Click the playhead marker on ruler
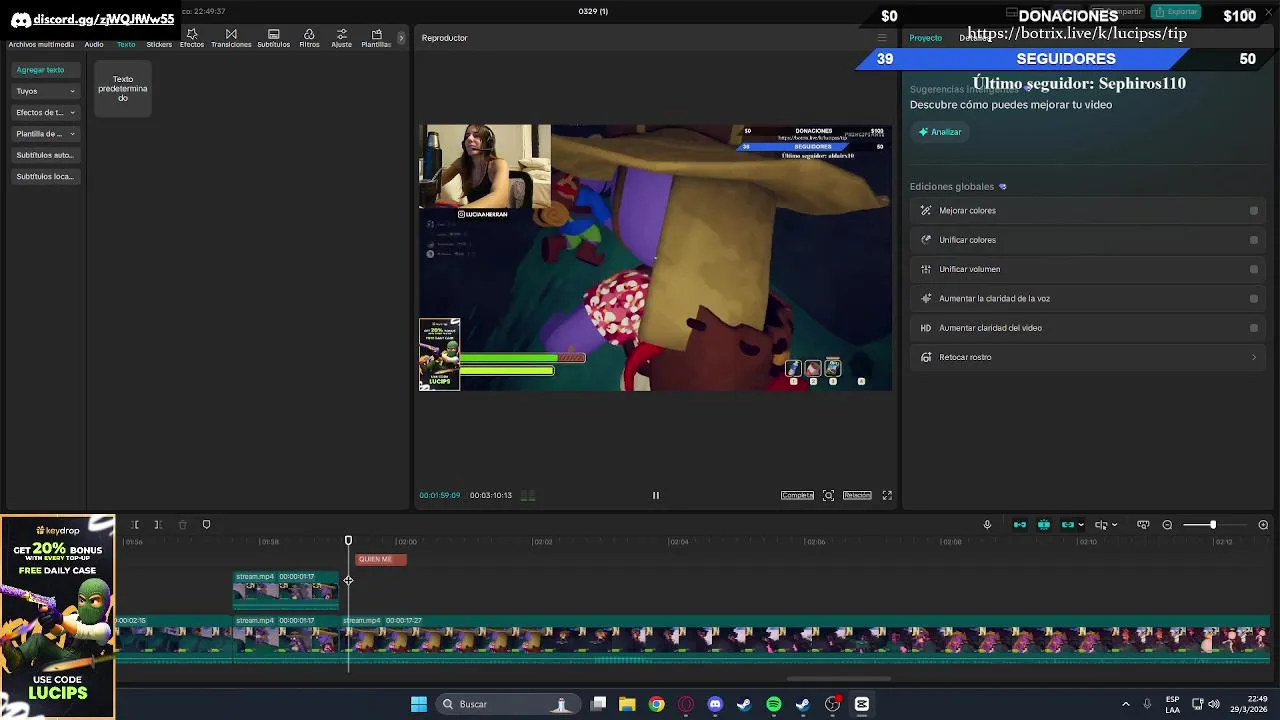The width and height of the screenshot is (1280, 720). click(348, 541)
